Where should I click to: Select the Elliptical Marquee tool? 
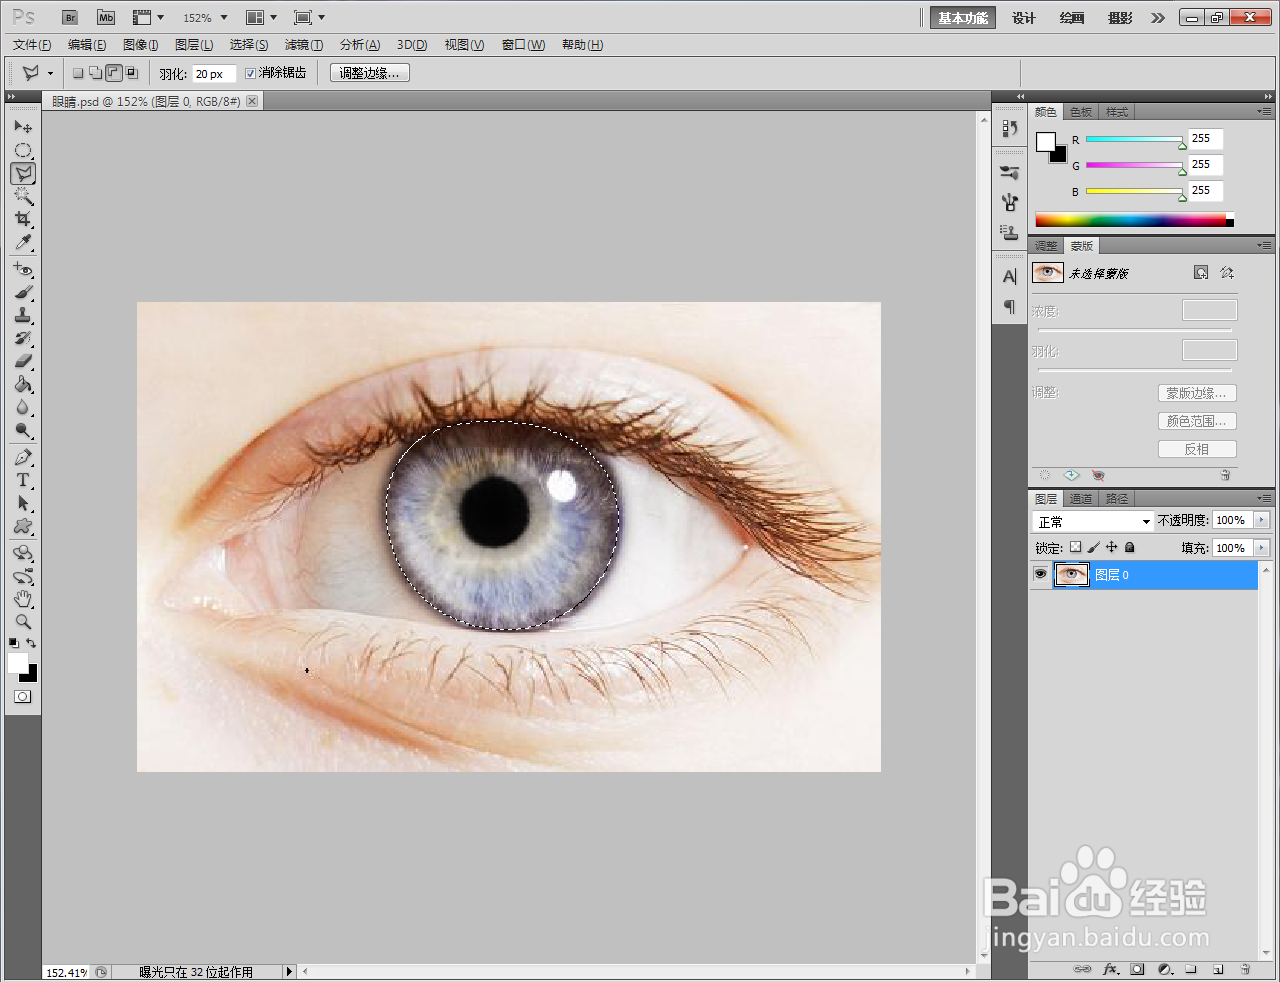(23, 150)
